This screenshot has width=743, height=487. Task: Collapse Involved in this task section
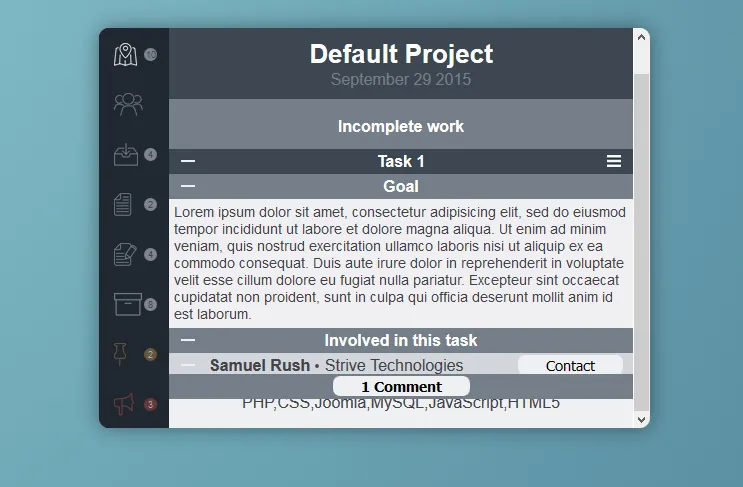pos(188,340)
